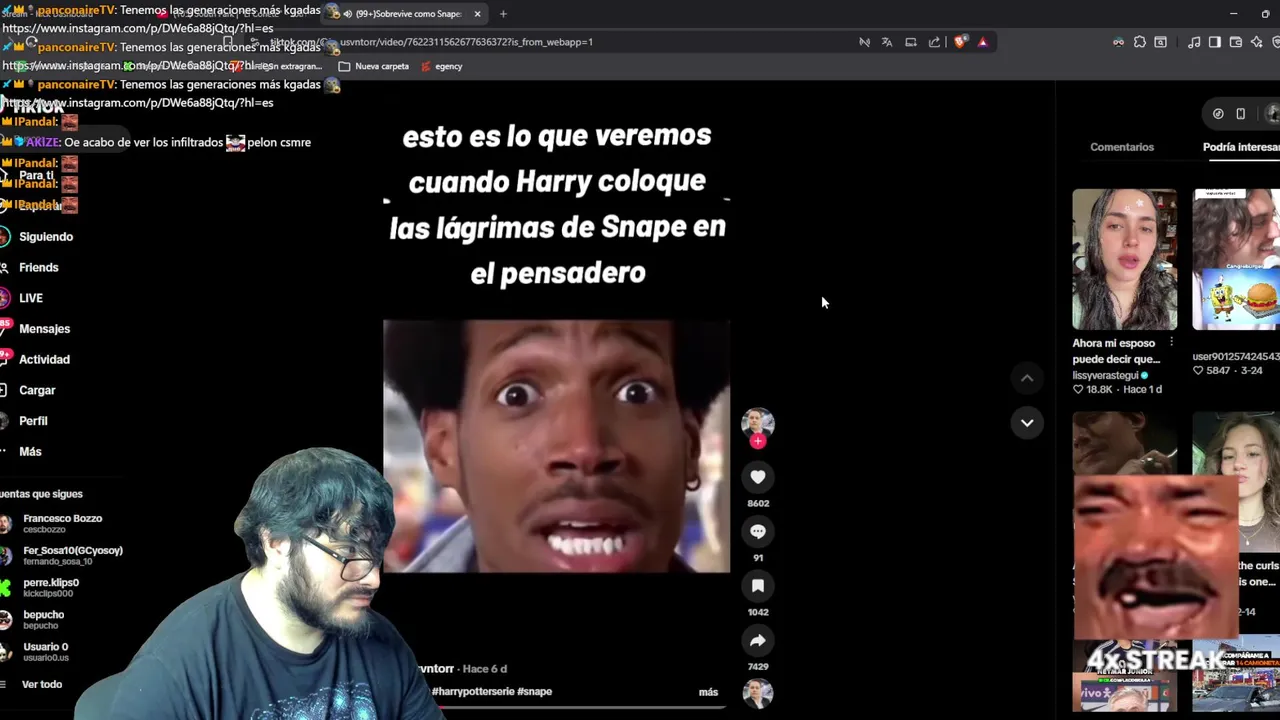This screenshot has width=1280, height=720.
Task: Share the video with the arrow icon
Action: [758, 641]
